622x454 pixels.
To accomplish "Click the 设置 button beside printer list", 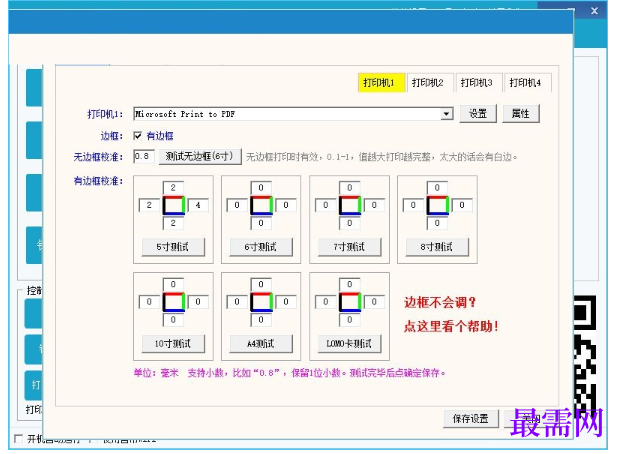I will (478, 114).
